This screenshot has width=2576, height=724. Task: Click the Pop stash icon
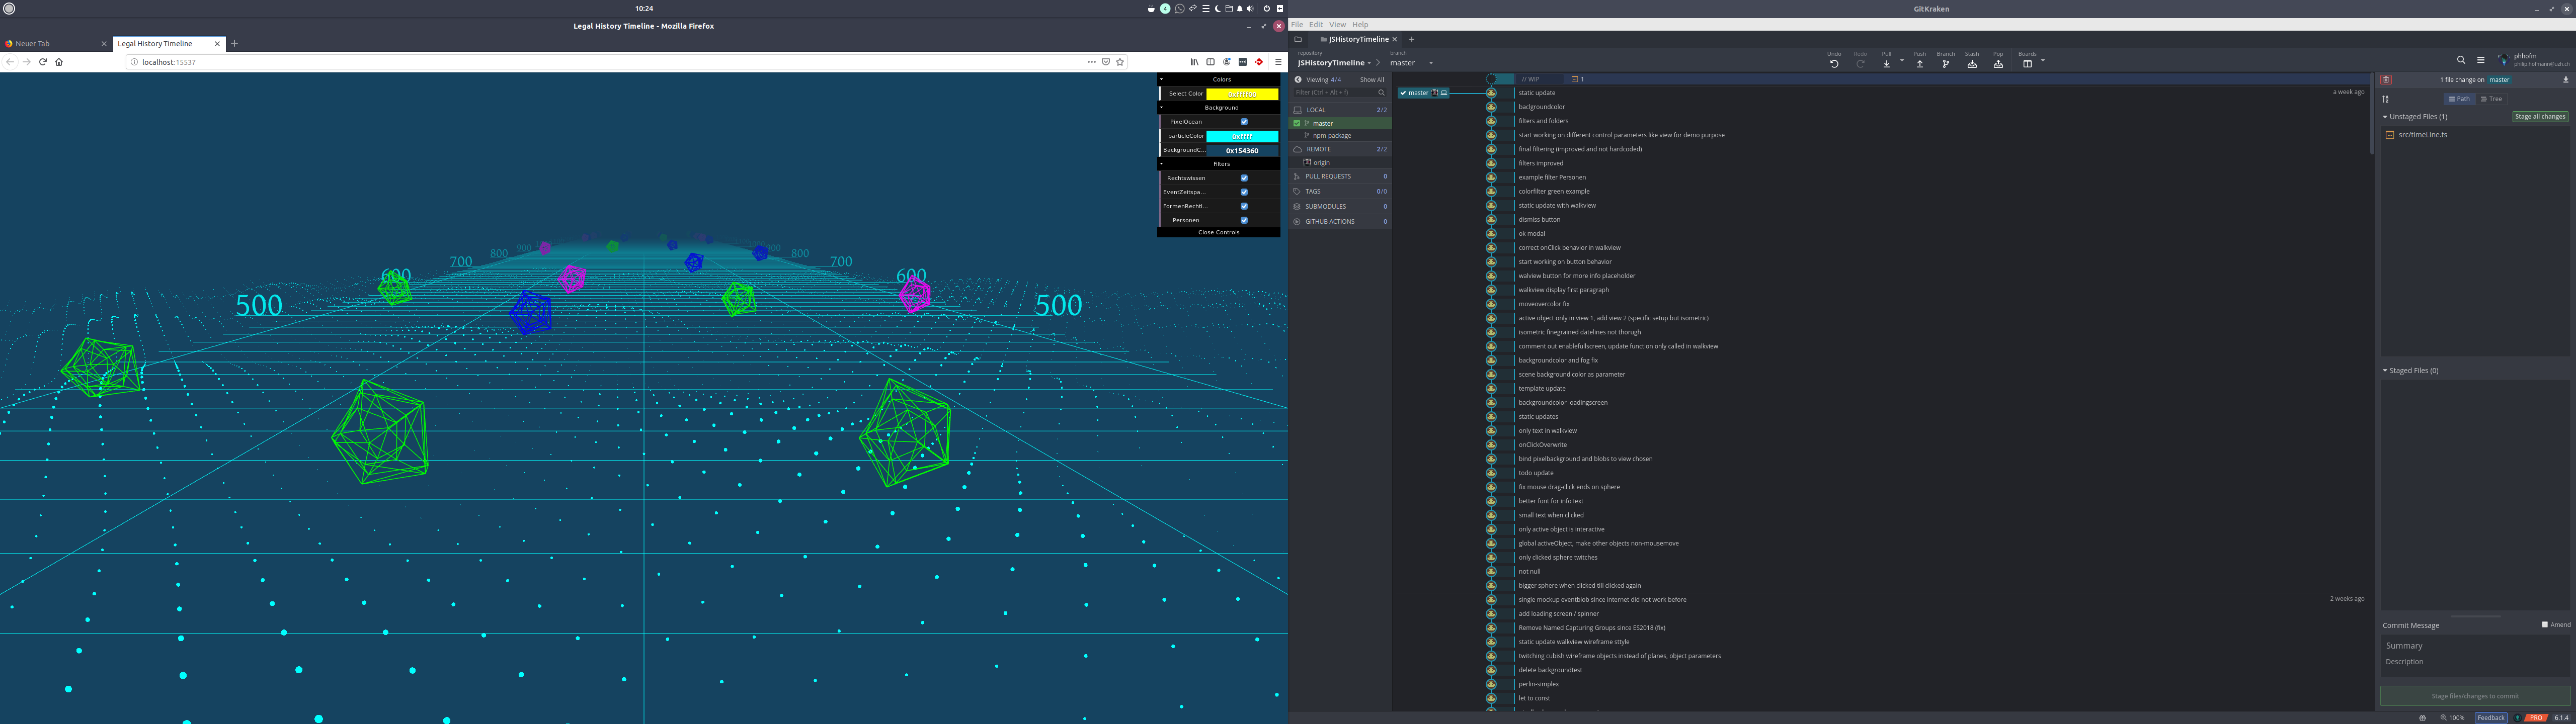coord(1998,64)
